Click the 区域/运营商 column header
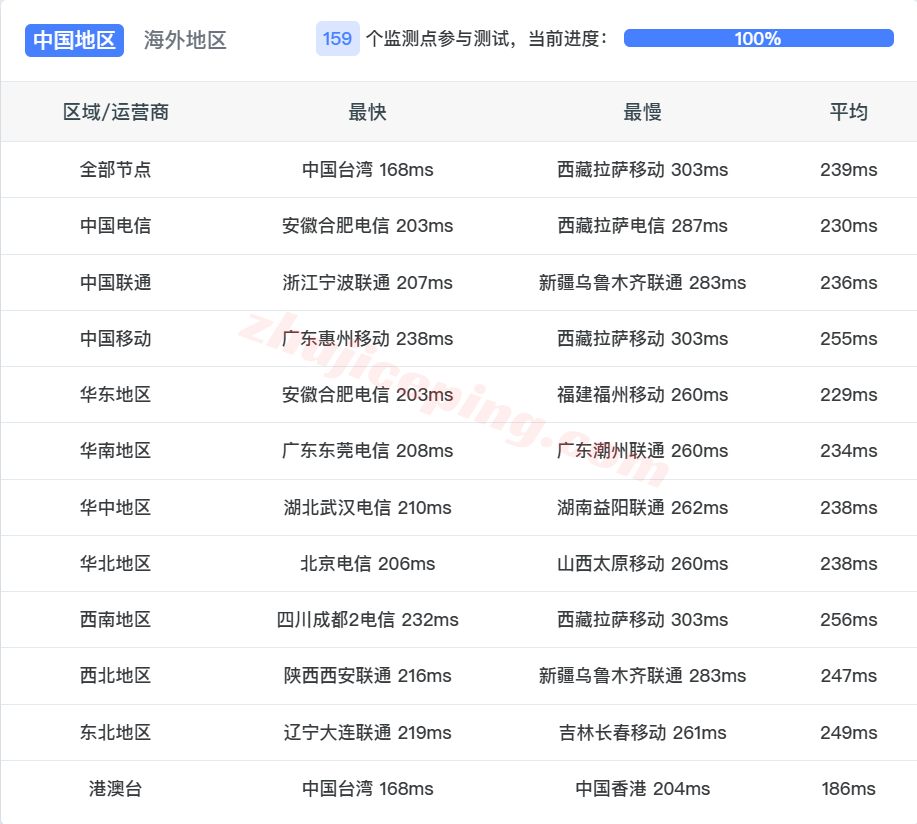Viewport: 917px width, 824px height. [116, 112]
